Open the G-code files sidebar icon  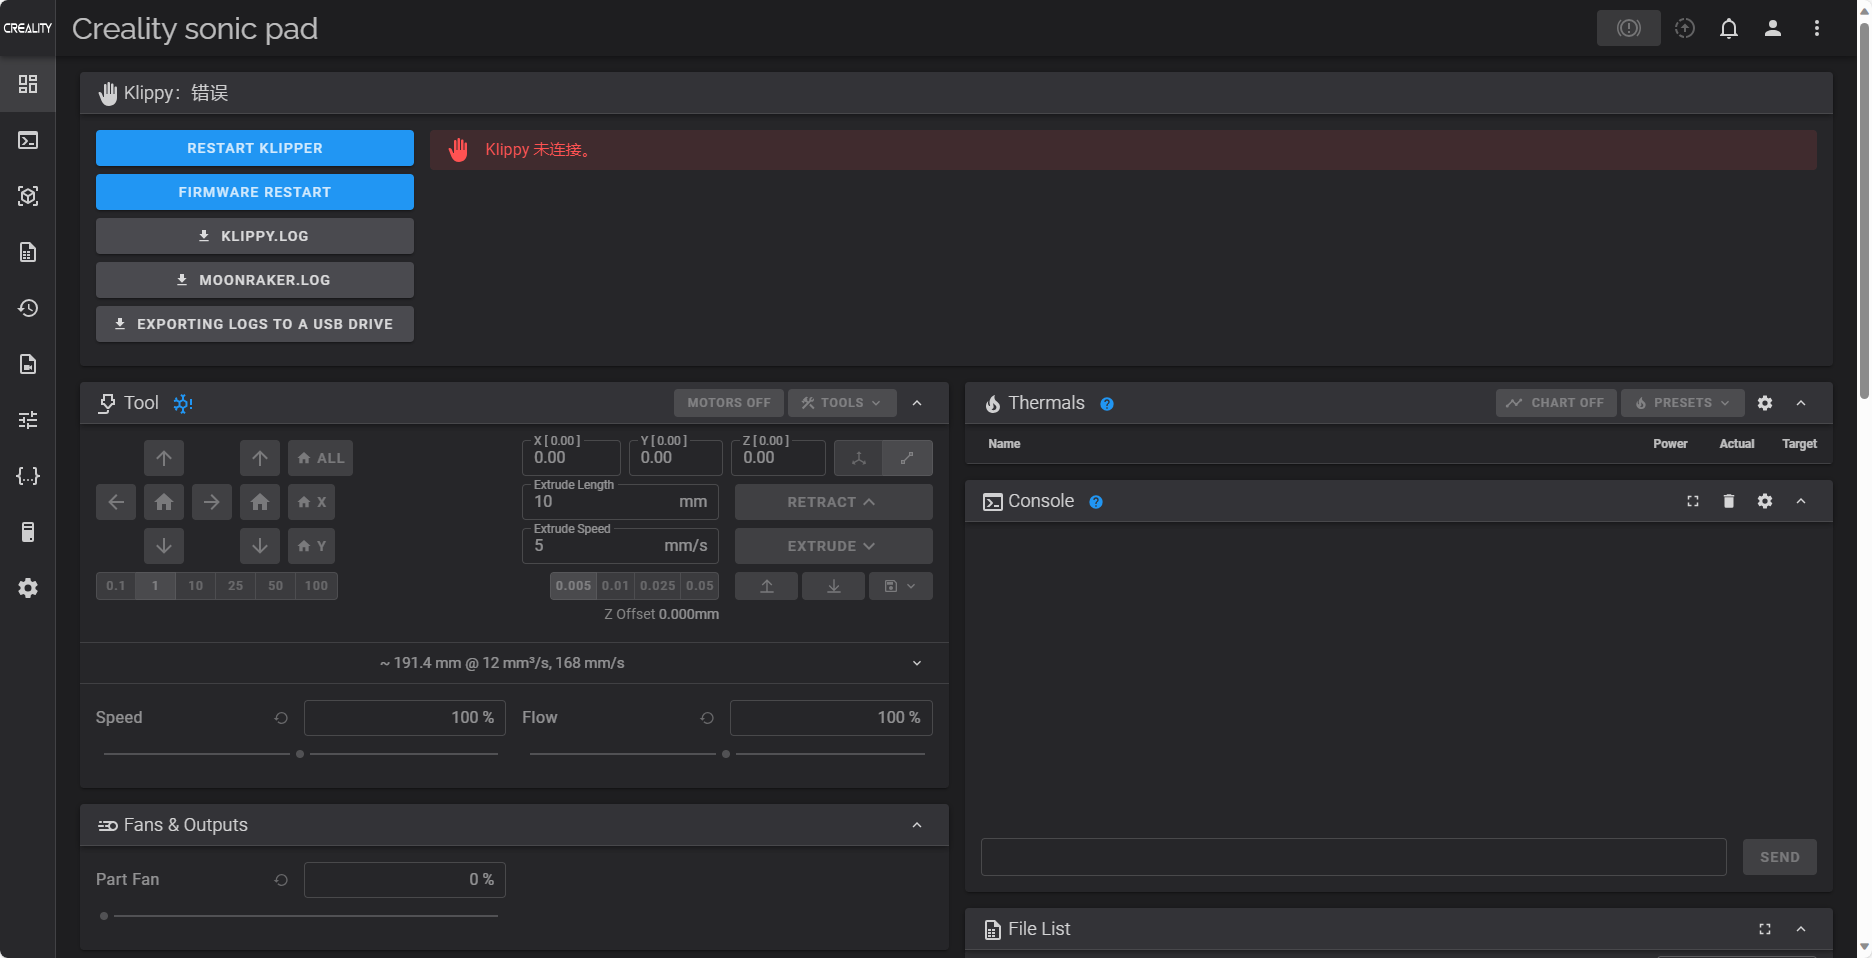pos(28,252)
